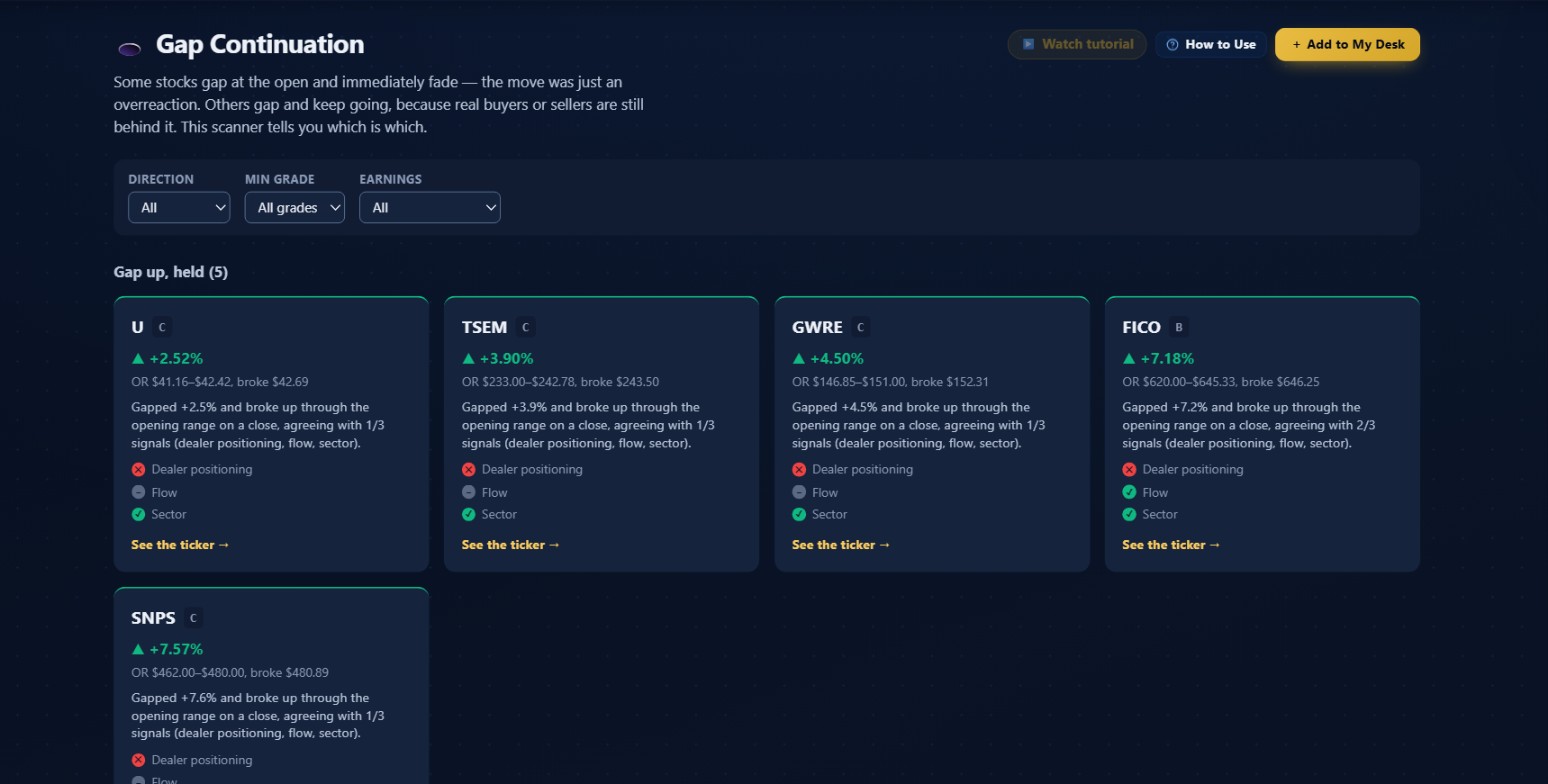This screenshot has height=784, width=1548.
Task: Click grade C badge next to SNPS
Action: [193, 618]
